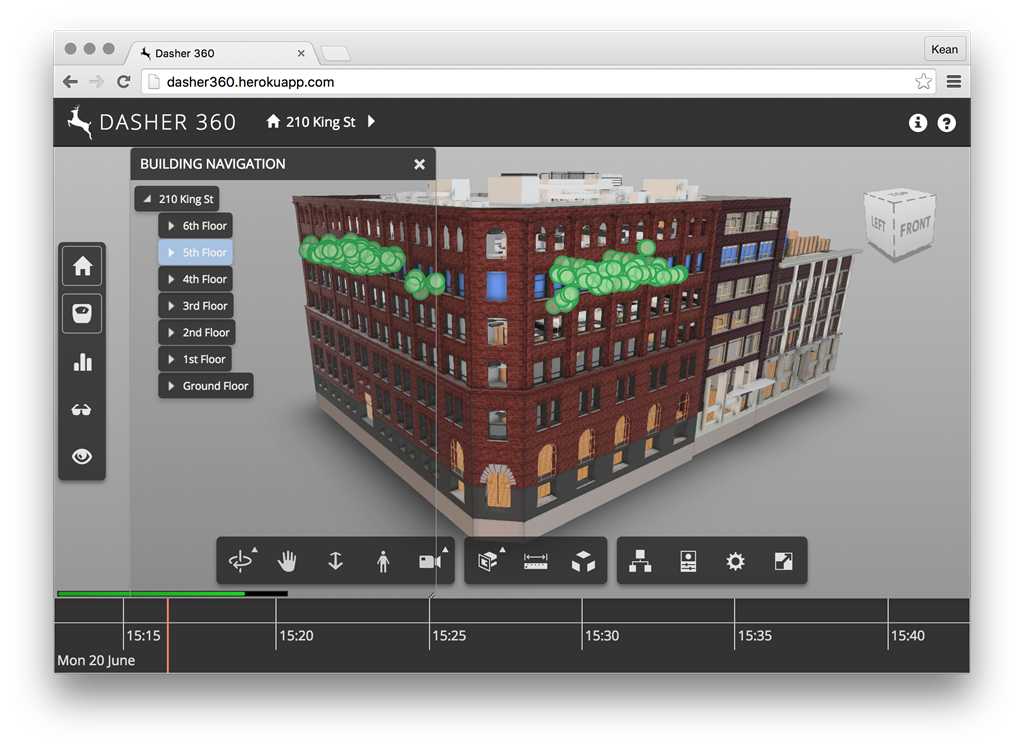The height and width of the screenshot is (750, 1024).
Task: Select Ground Floor in navigation list
Action: click(215, 386)
